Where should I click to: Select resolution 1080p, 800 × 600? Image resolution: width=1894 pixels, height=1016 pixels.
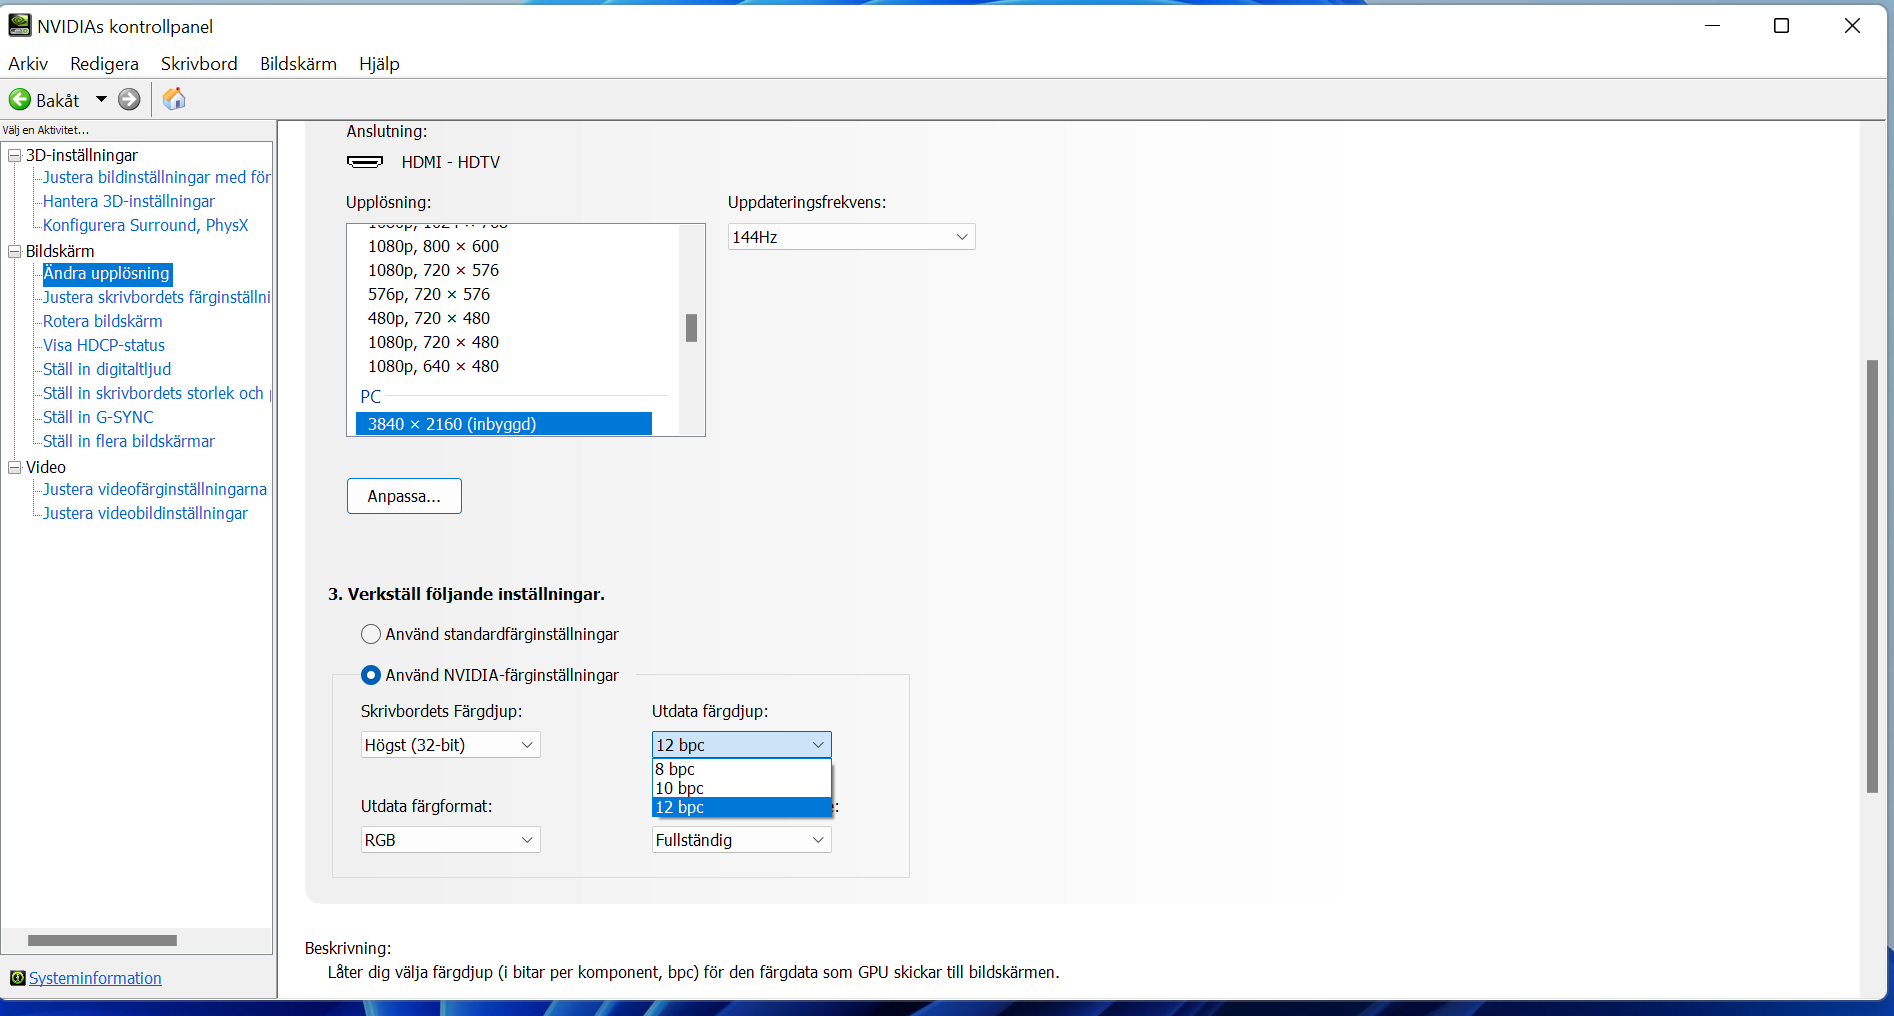pos(433,246)
